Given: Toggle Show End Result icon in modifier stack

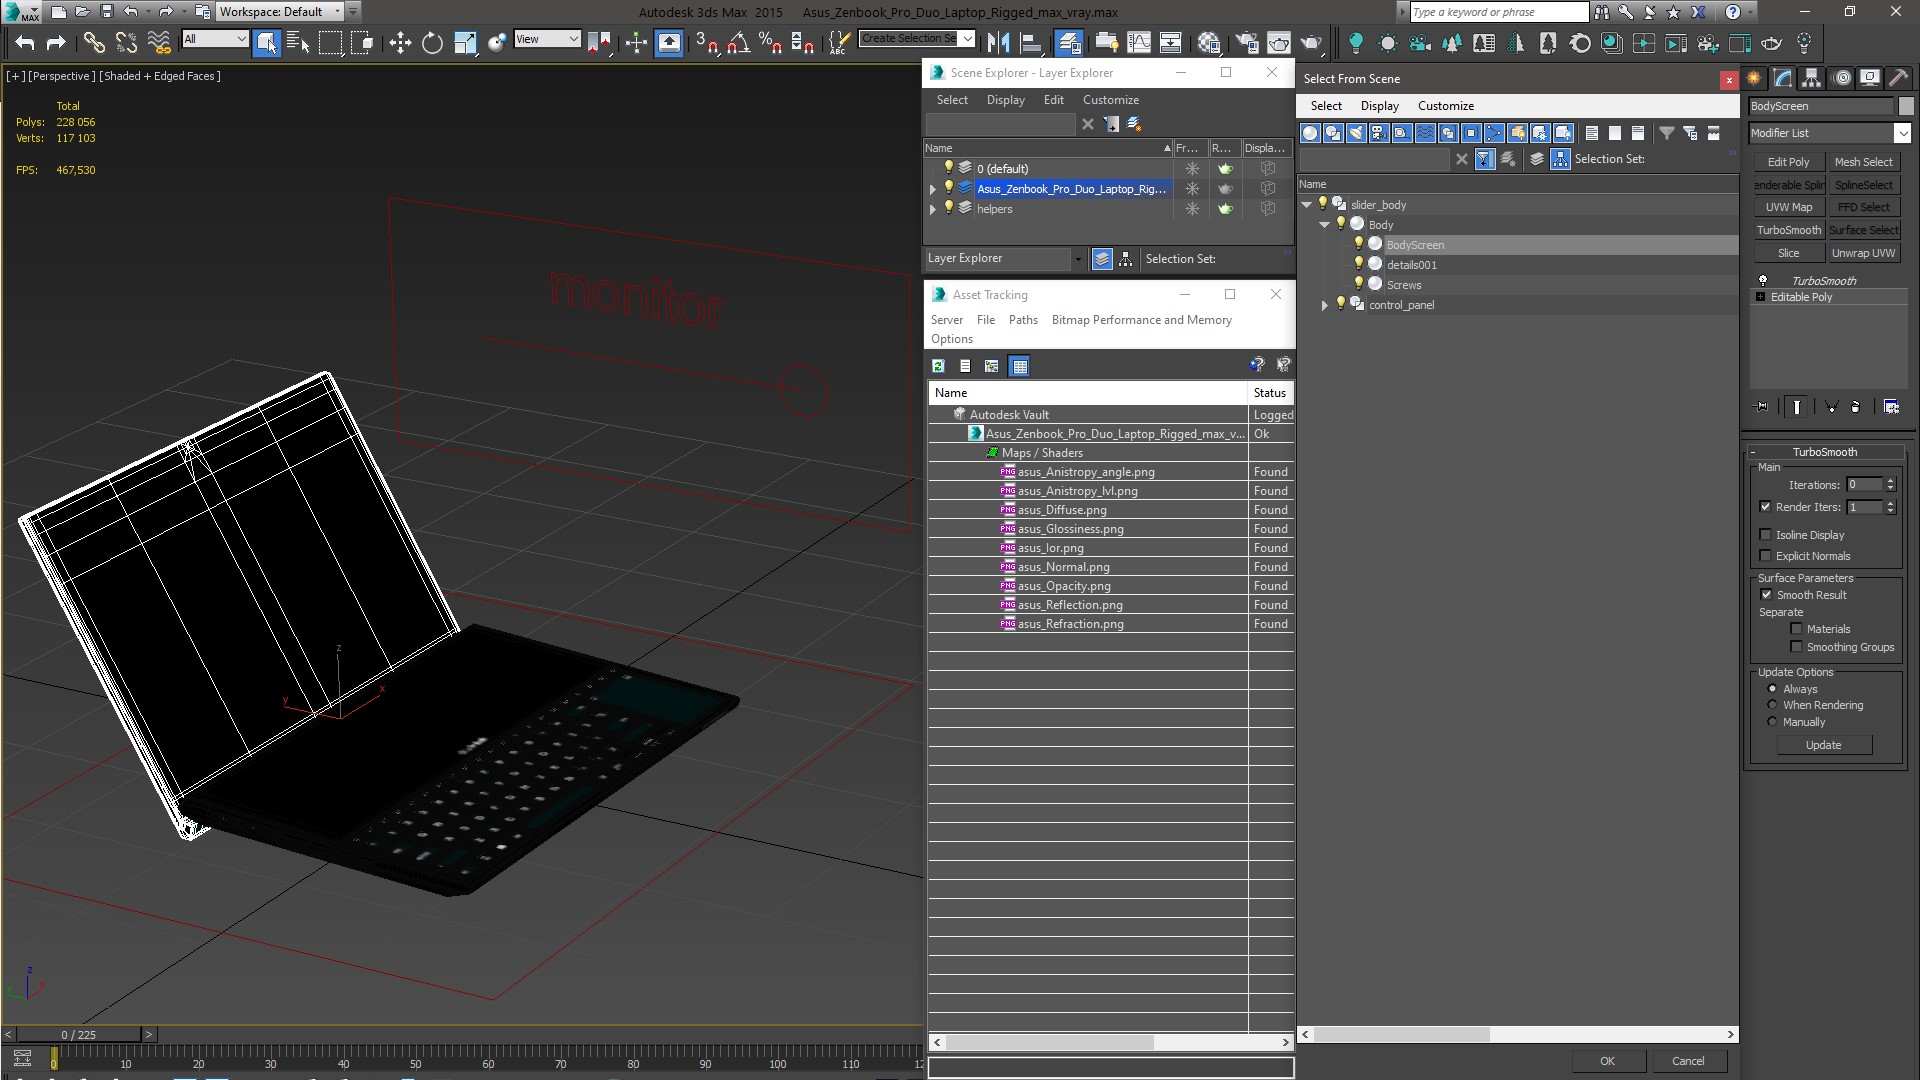Looking at the screenshot, I should tap(1797, 406).
